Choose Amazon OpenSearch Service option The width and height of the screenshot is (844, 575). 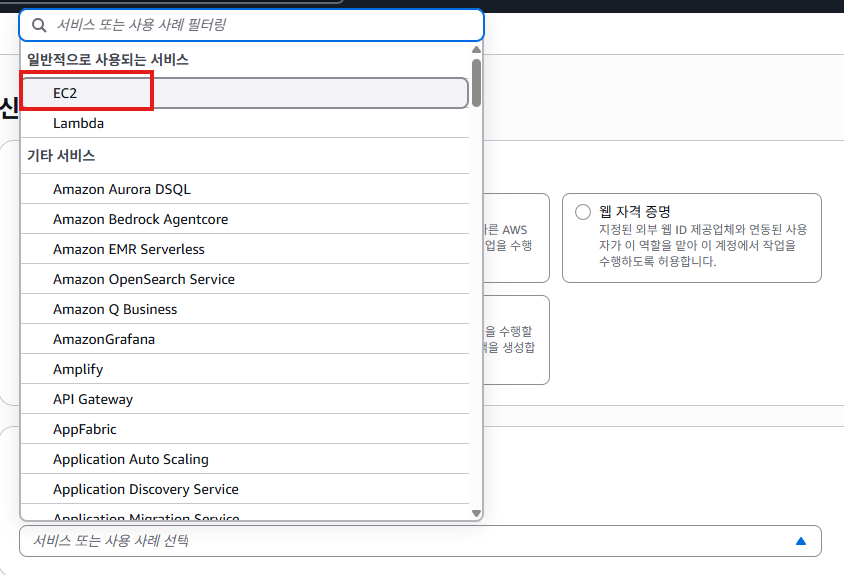[244, 279]
